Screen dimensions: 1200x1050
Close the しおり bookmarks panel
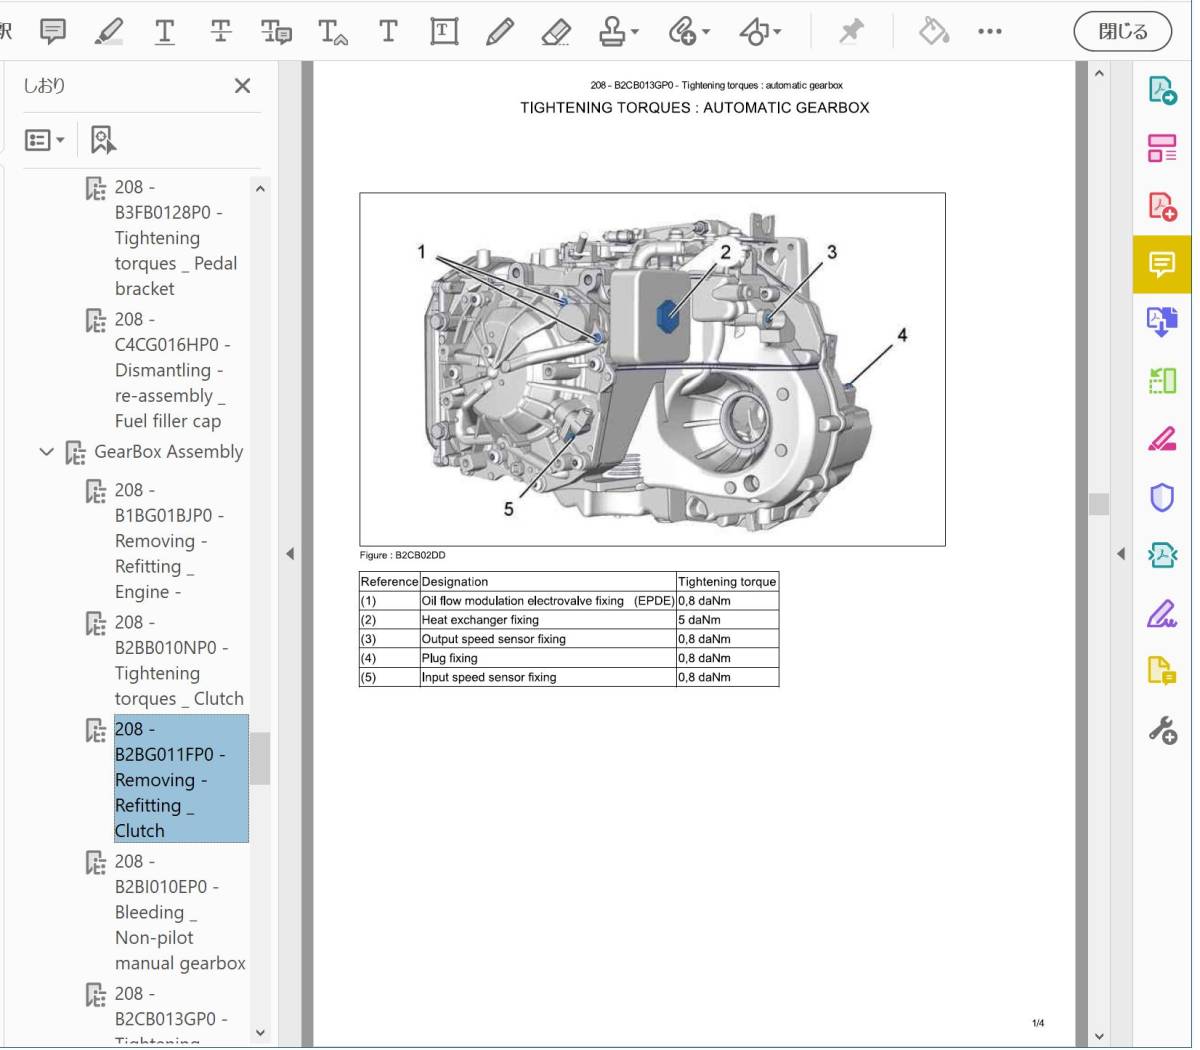click(242, 86)
